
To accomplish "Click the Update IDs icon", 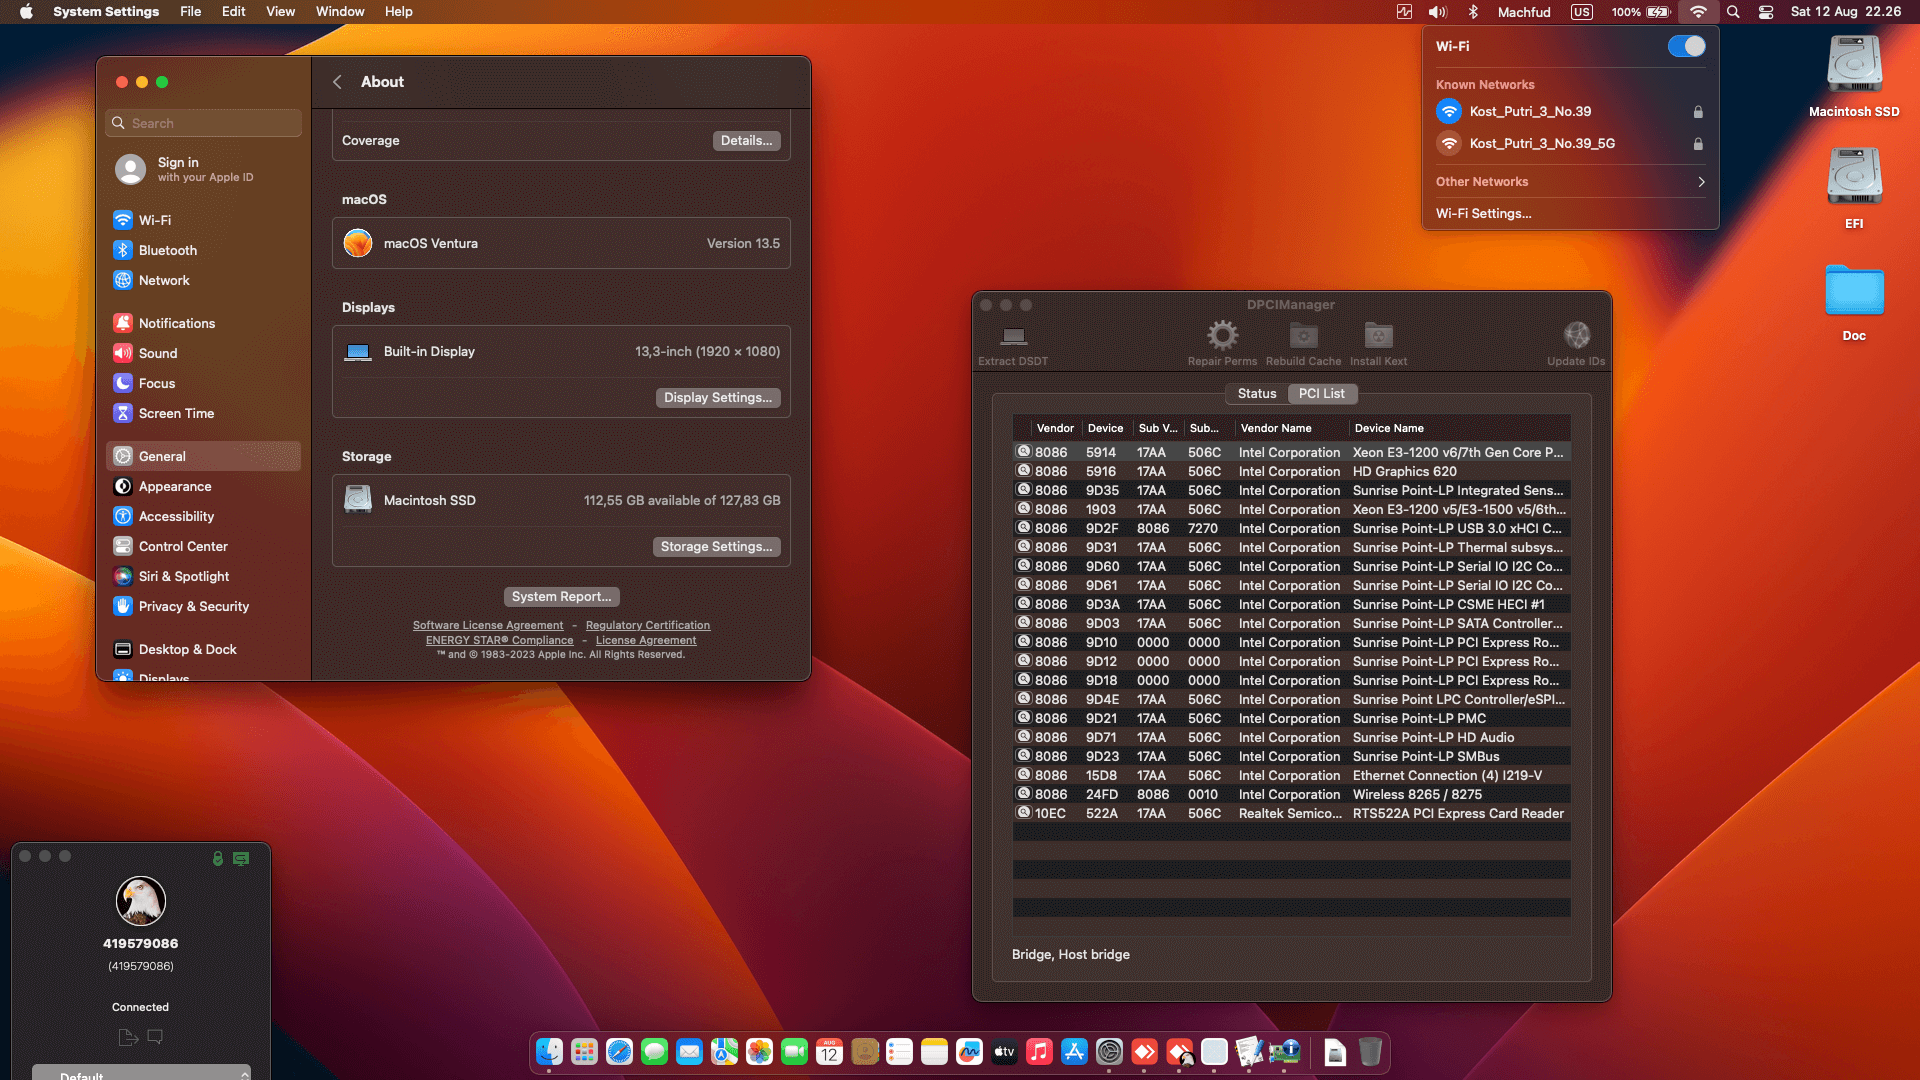I will click(1576, 335).
